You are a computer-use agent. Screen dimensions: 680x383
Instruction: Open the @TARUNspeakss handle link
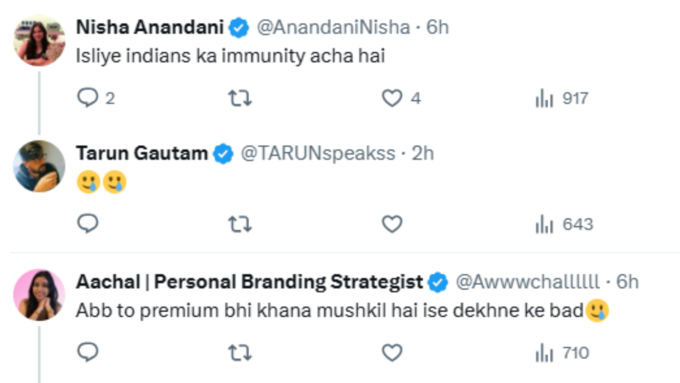(x=318, y=154)
